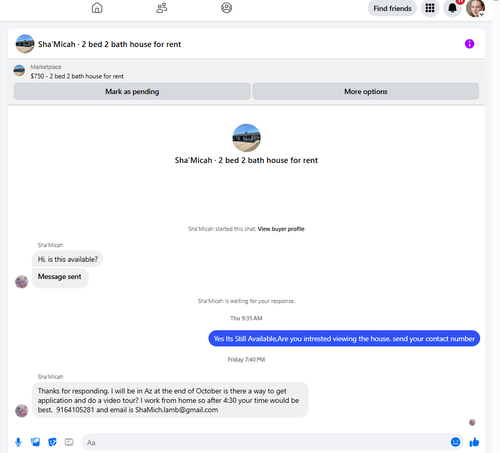Image resolution: width=500 pixels, height=453 pixels.
Task: Open large centered house profile picture
Action: click(246, 138)
